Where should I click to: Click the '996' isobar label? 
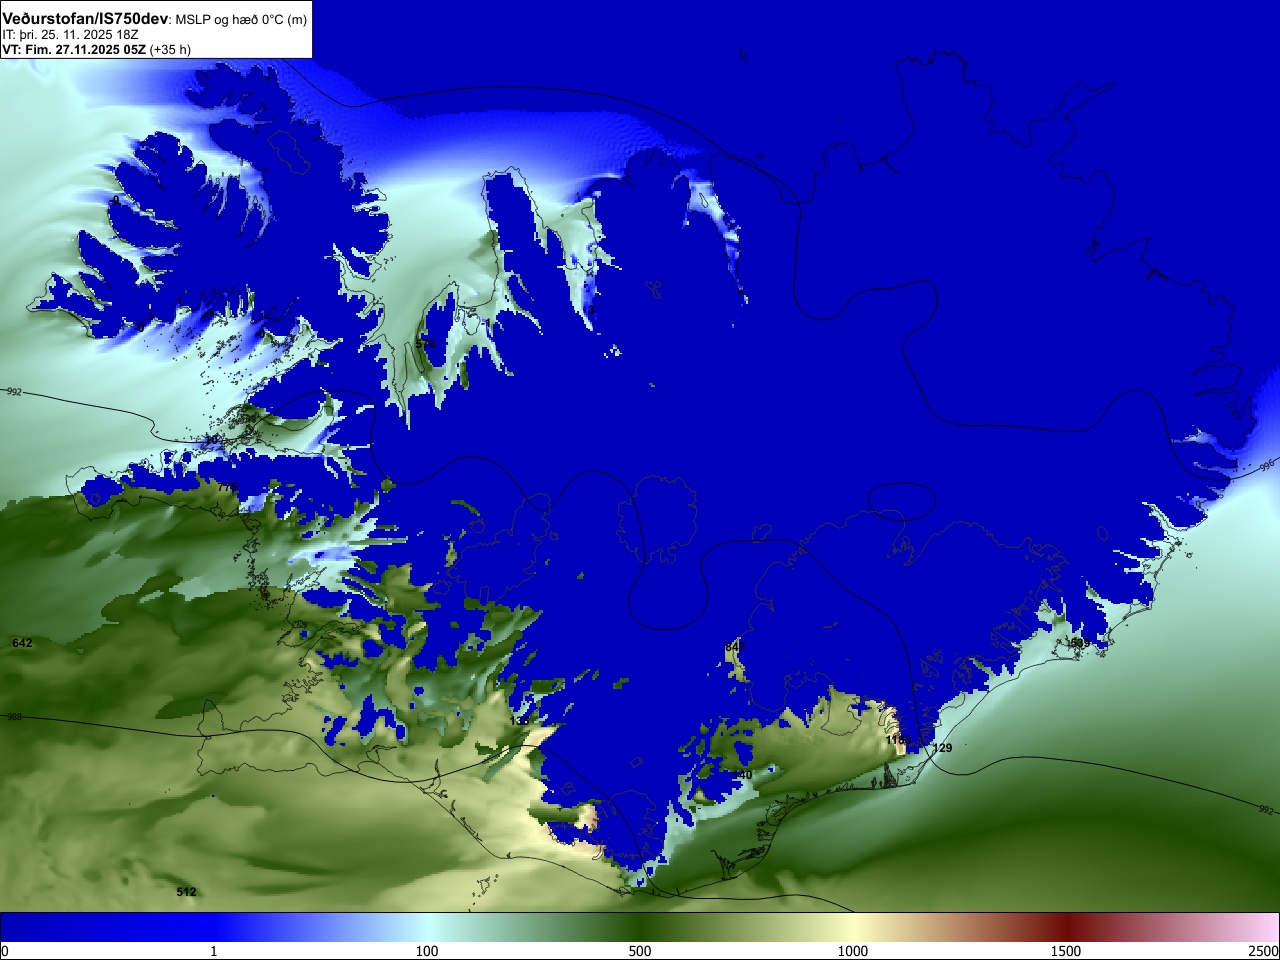coord(1267,466)
